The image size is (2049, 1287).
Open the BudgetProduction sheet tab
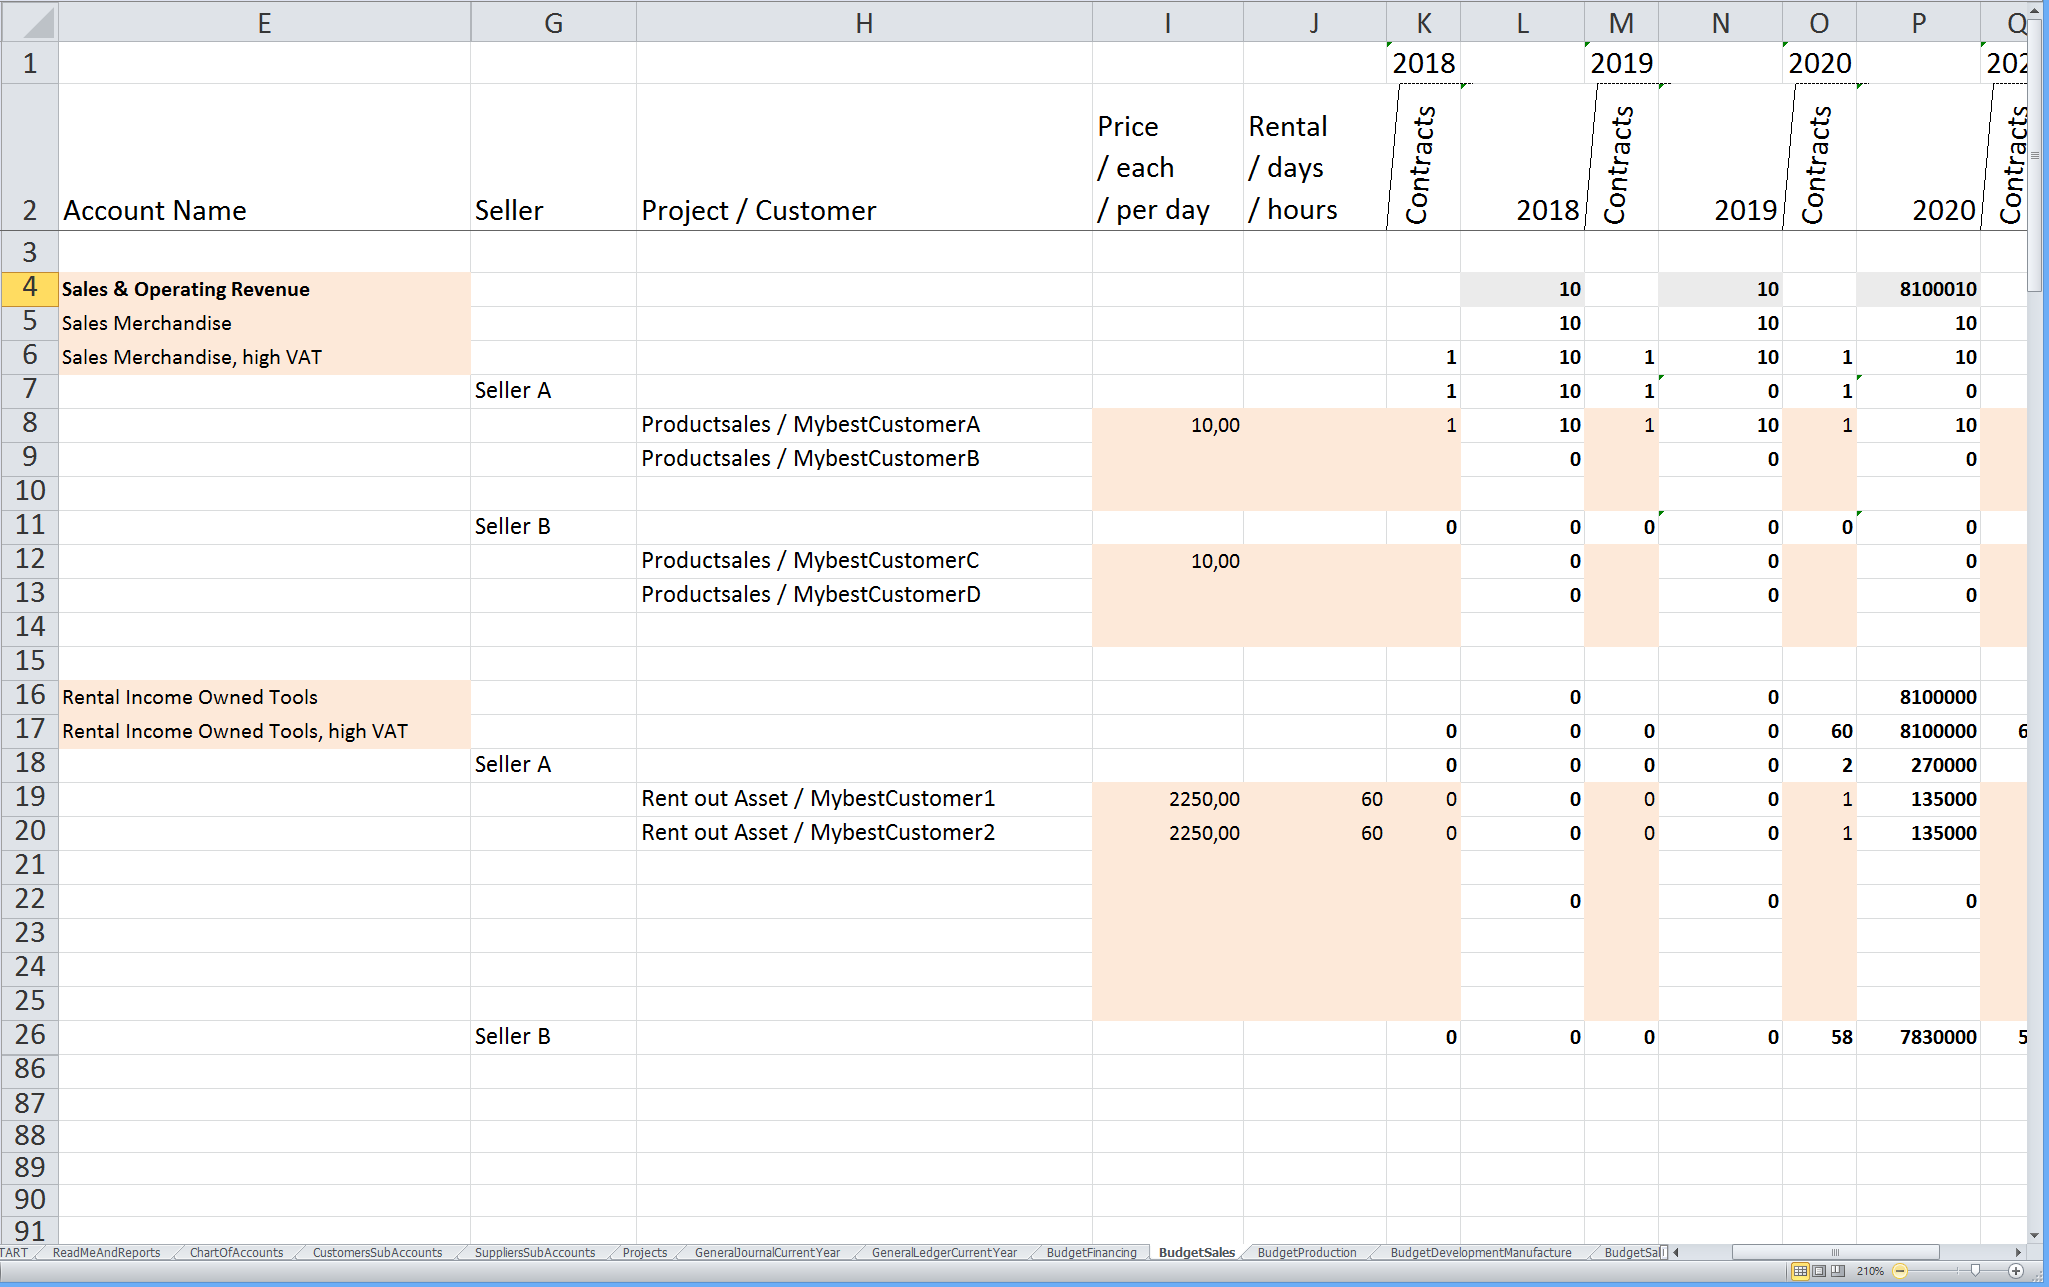[1306, 1252]
